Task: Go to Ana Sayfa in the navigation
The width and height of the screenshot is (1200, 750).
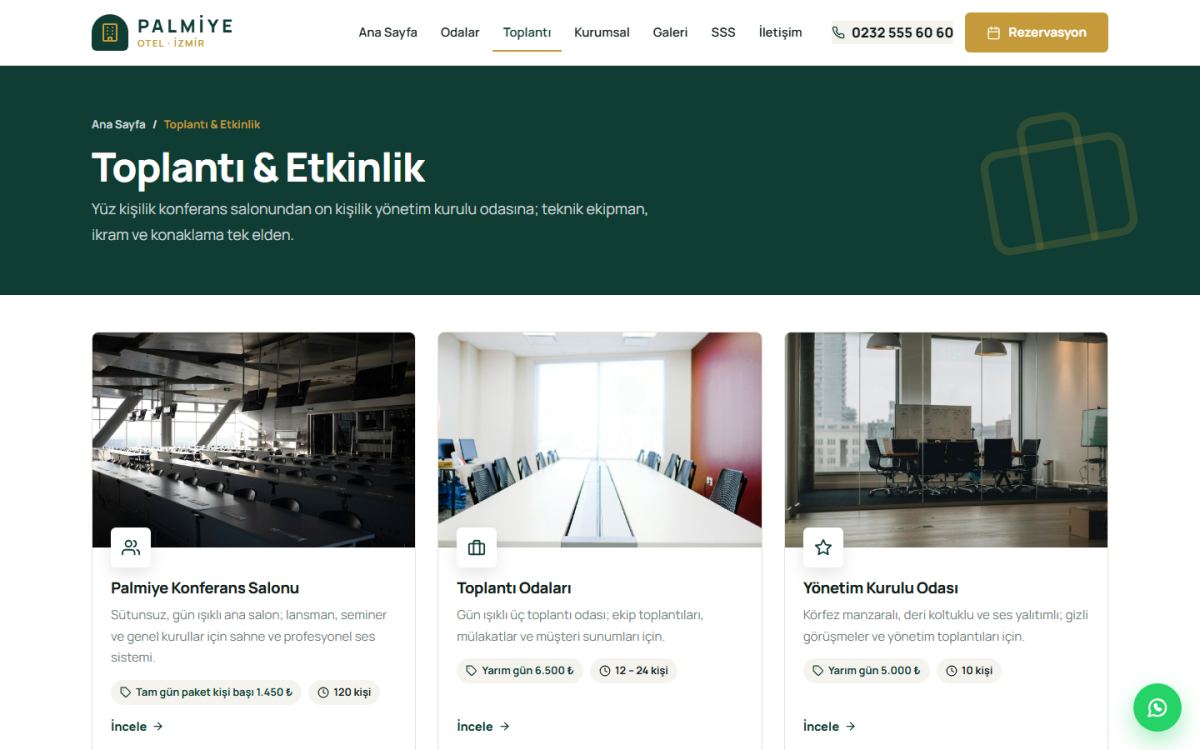Action: click(x=388, y=32)
